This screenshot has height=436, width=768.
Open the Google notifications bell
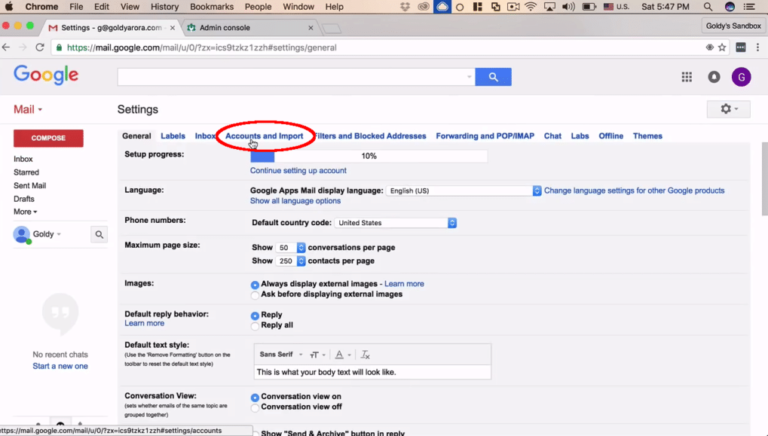pos(714,77)
